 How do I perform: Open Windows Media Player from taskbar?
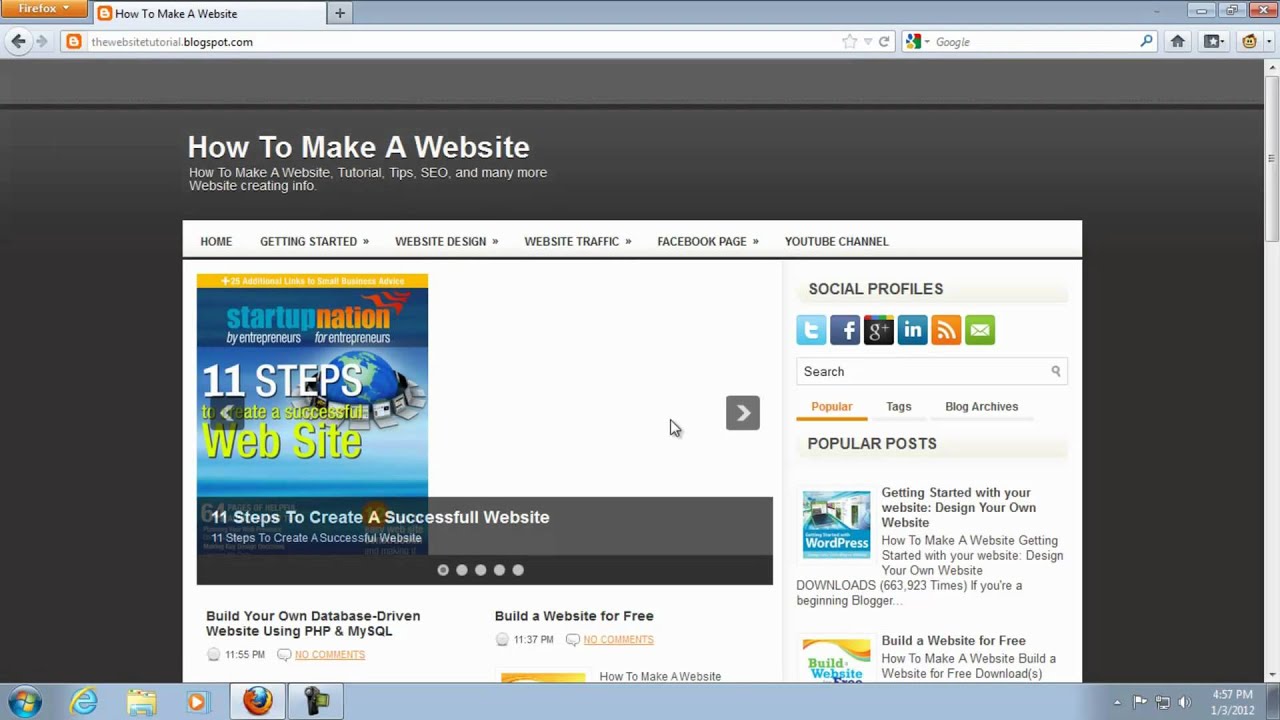coord(197,702)
